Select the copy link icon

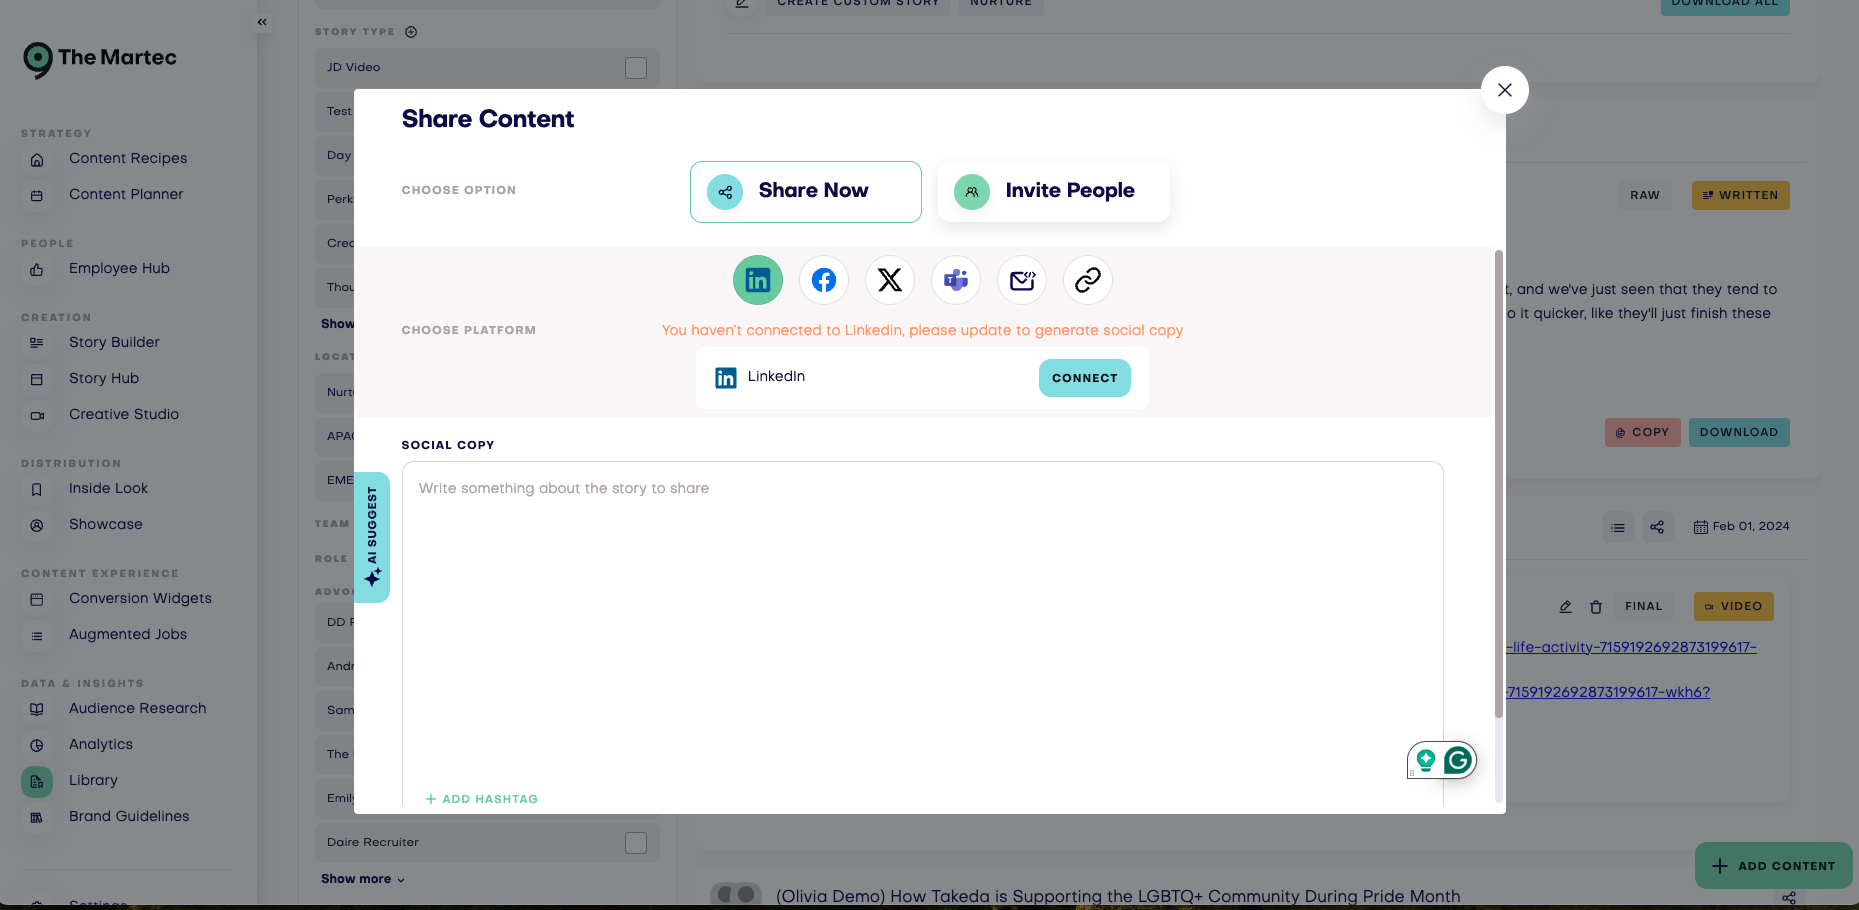tap(1088, 280)
